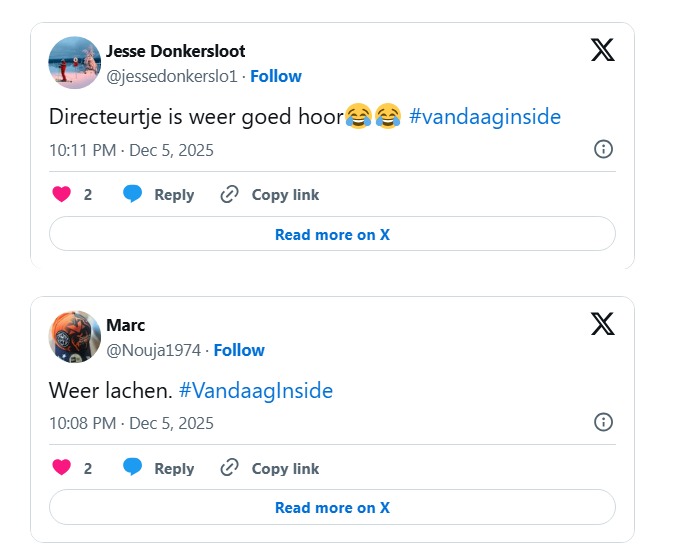Like Marc's tweet with heart icon

tap(62, 468)
